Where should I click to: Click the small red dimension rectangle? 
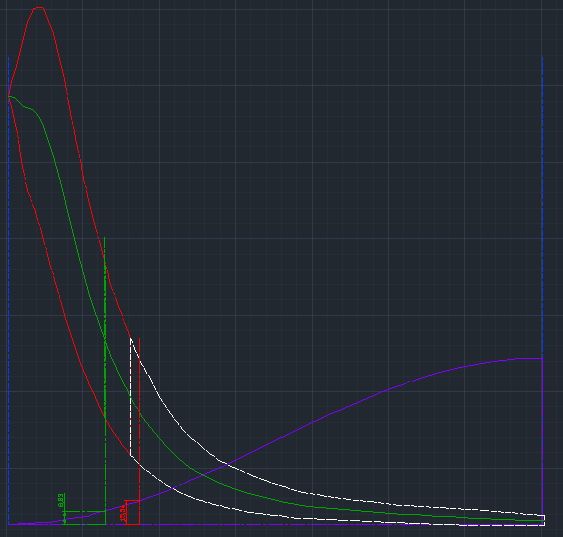click(132, 513)
